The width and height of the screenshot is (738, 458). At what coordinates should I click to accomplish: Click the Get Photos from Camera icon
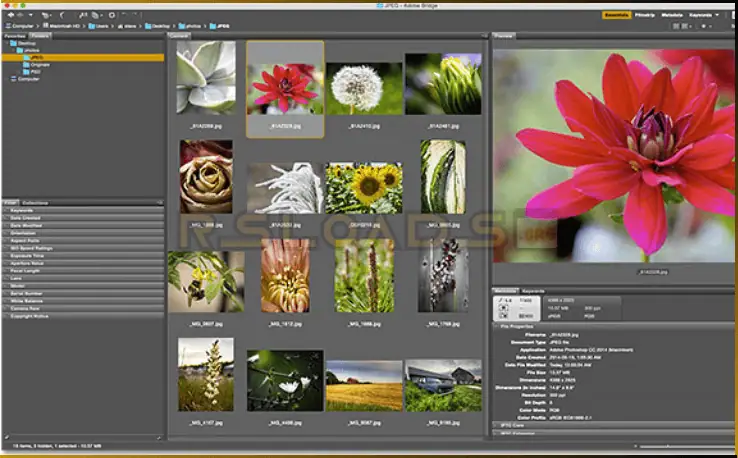[x=83, y=15]
